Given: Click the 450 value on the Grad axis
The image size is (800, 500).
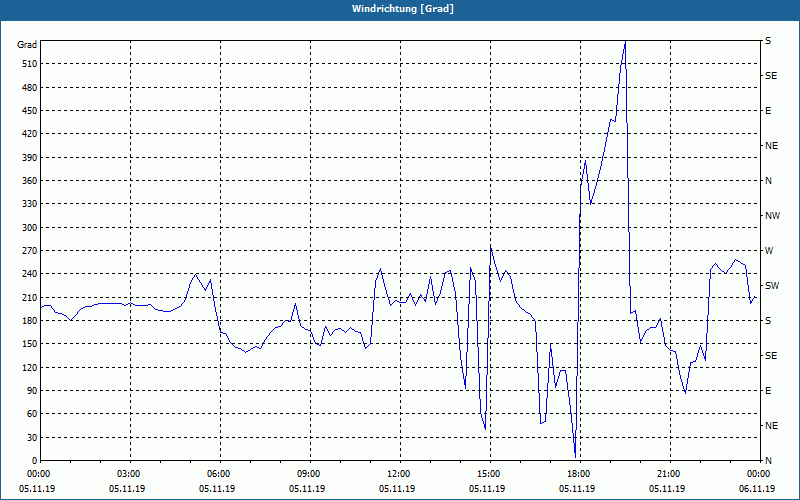Looking at the screenshot, I should (x=30, y=111).
